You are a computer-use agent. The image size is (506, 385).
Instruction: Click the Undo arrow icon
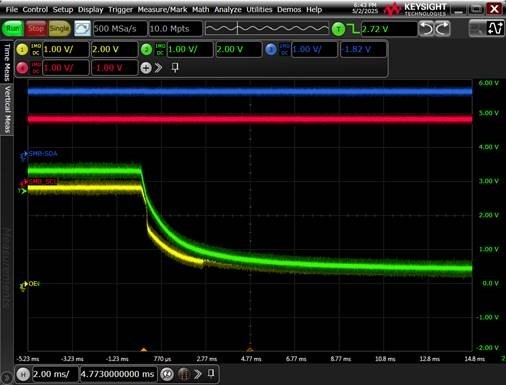coord(426,29)
